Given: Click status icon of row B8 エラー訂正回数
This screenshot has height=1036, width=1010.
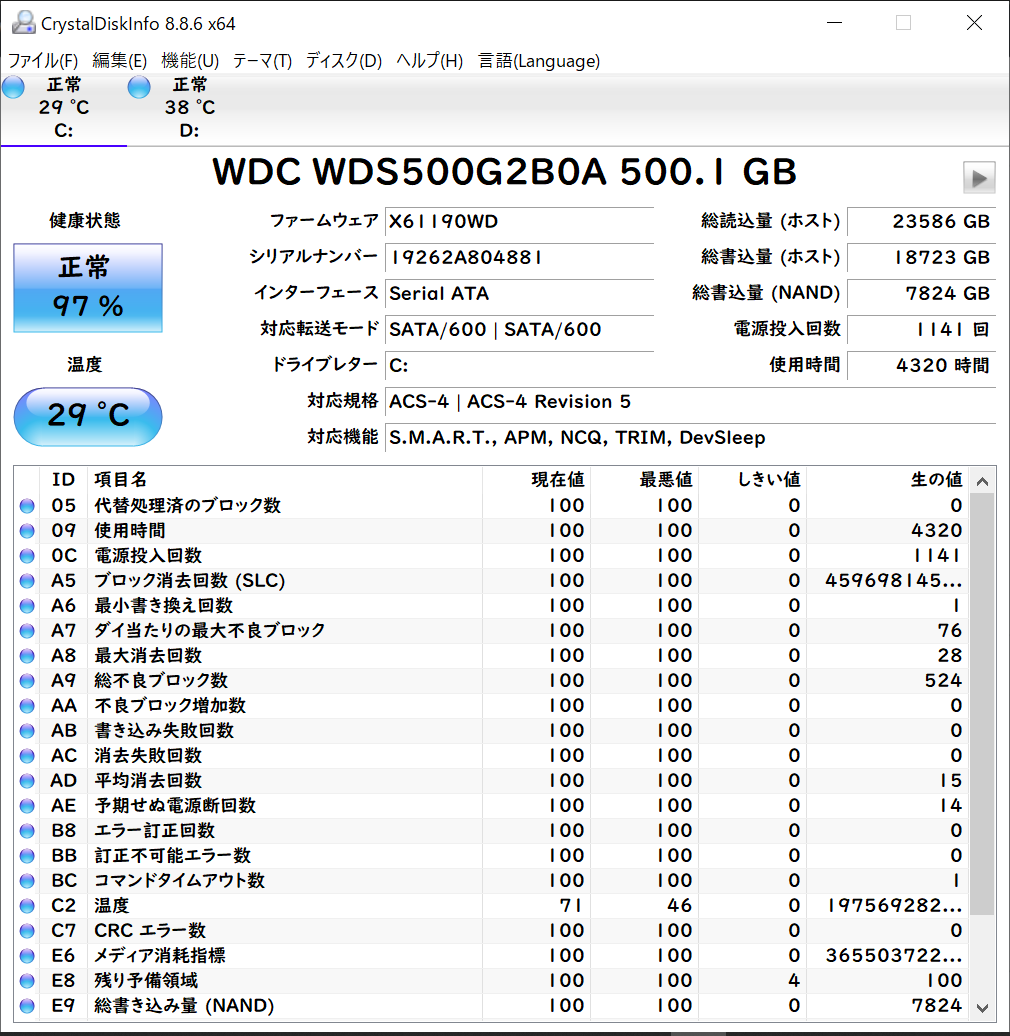Looking at the screenshot, I should [x=27, y=831].
